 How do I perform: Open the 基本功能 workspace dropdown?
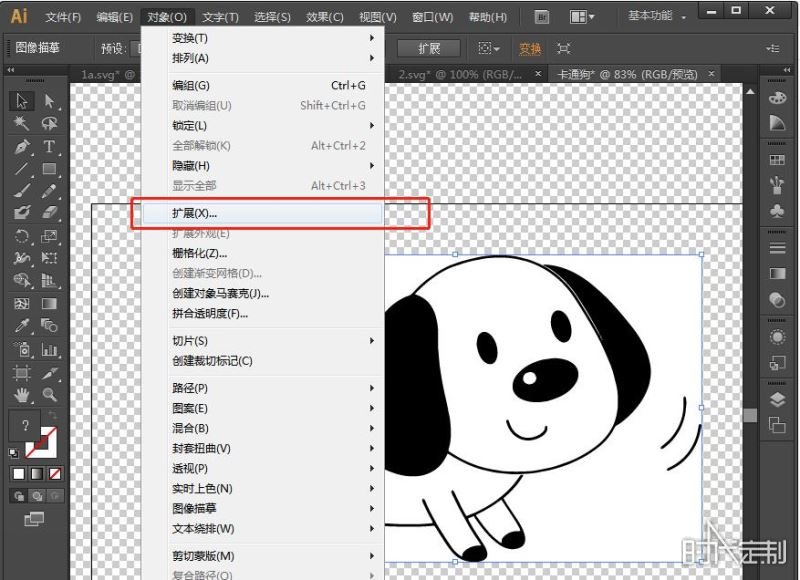click(x=657, y=16)
